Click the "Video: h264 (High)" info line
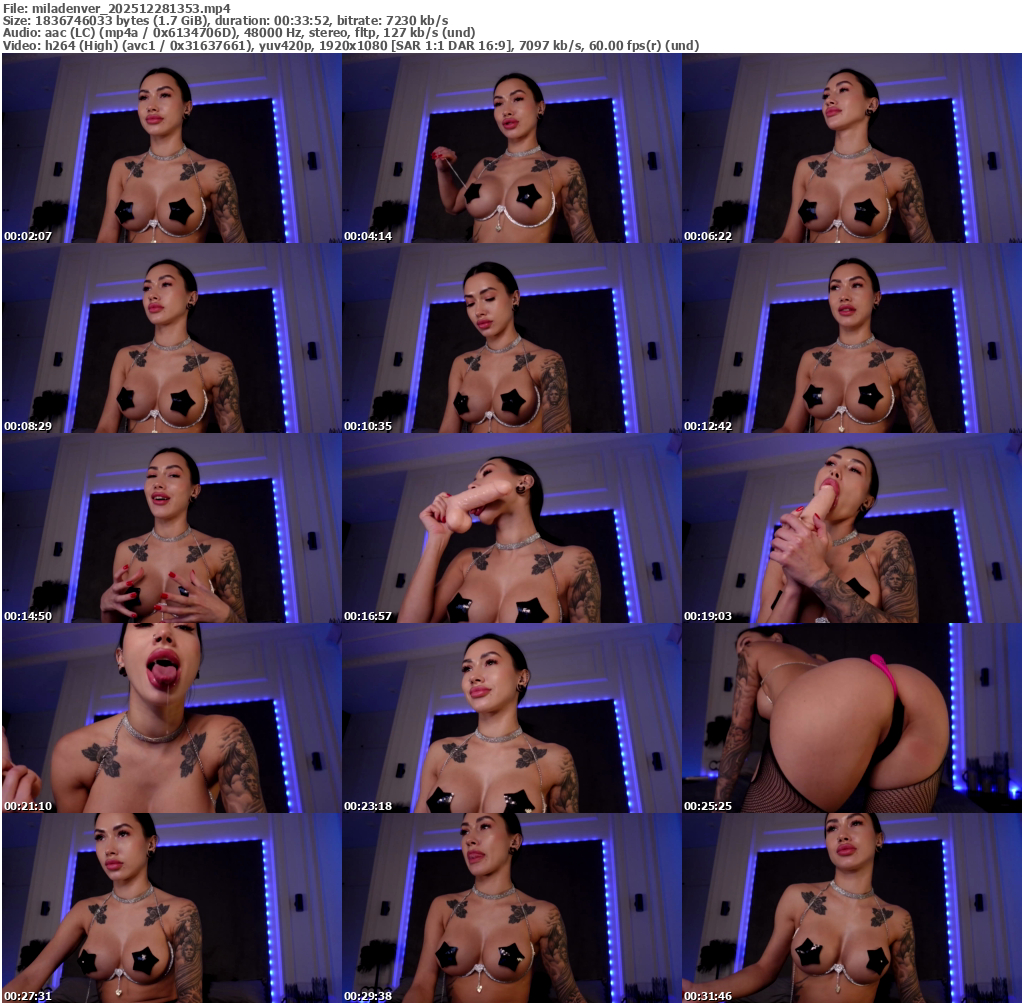1024x1003 pixels. click(351, 46)
